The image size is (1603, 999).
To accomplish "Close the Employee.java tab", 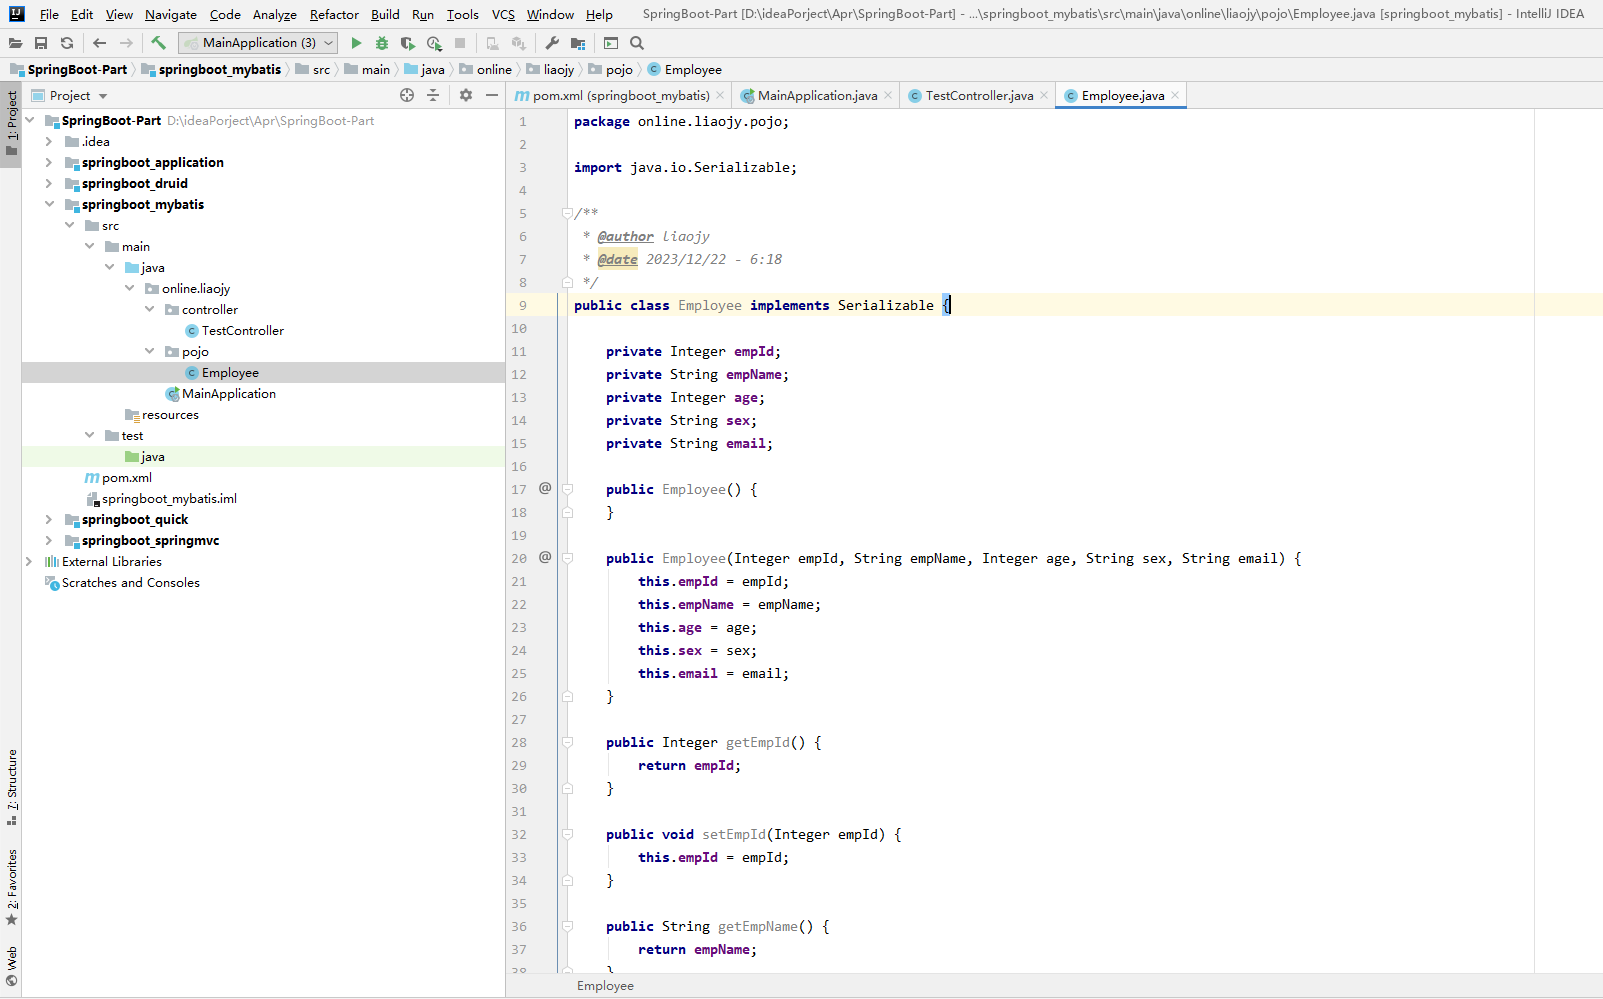I will point(1175,95).
